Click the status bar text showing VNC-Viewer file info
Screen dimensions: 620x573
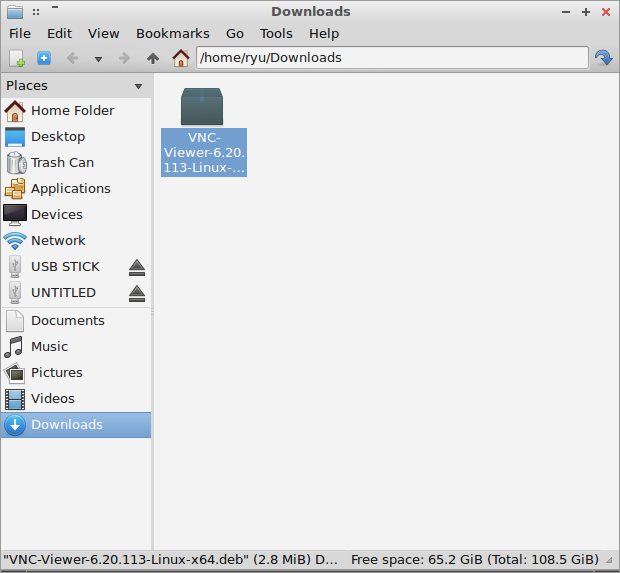[x=170, y=560]
